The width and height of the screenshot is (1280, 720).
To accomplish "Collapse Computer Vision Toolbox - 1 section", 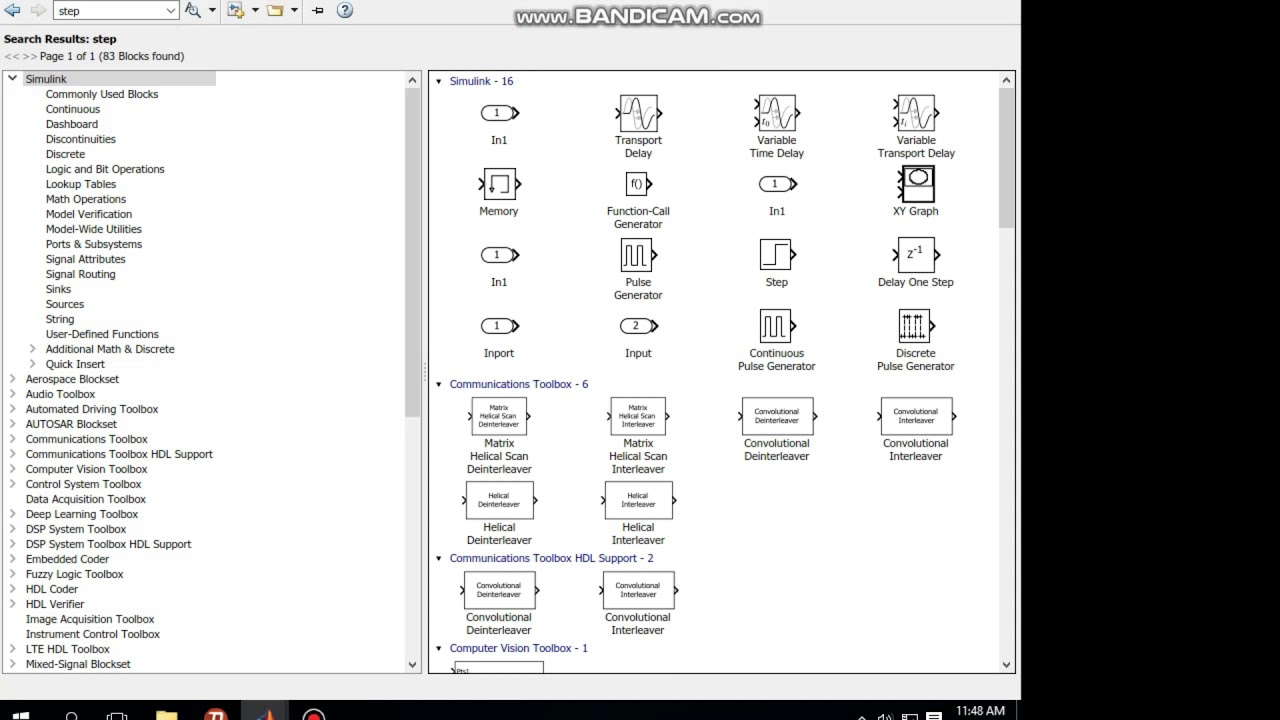I will pyautogui.click(x=438, y=648).
